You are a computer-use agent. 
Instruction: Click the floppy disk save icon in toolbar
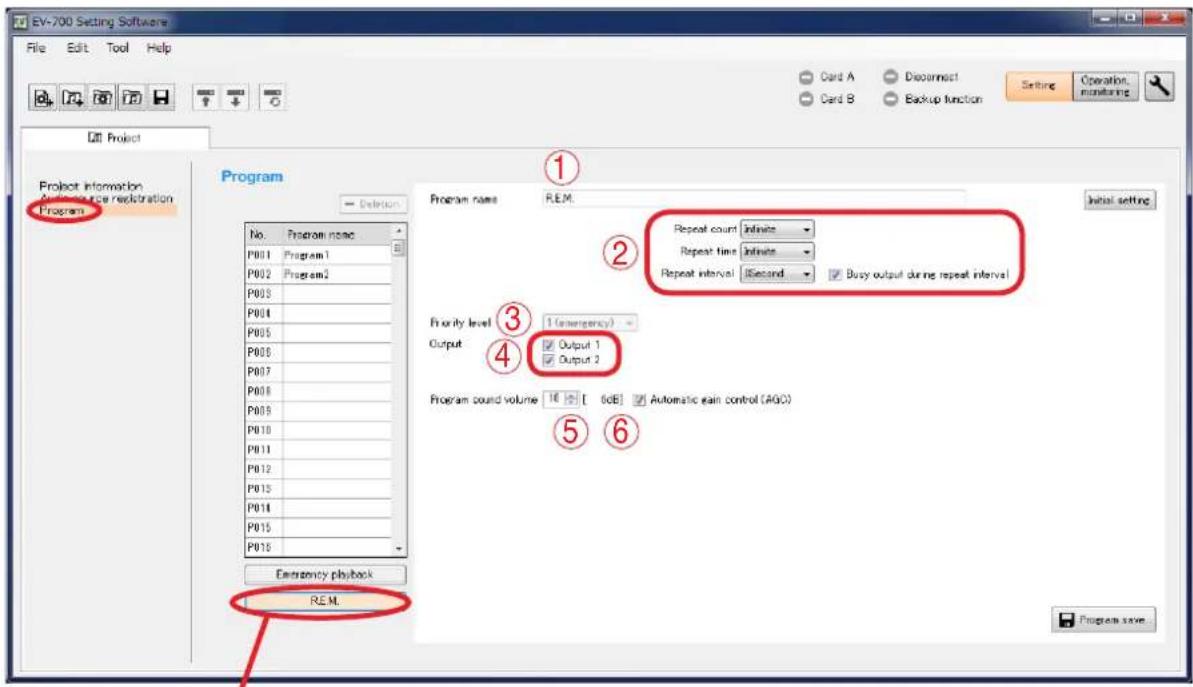(x=161, y=97)
